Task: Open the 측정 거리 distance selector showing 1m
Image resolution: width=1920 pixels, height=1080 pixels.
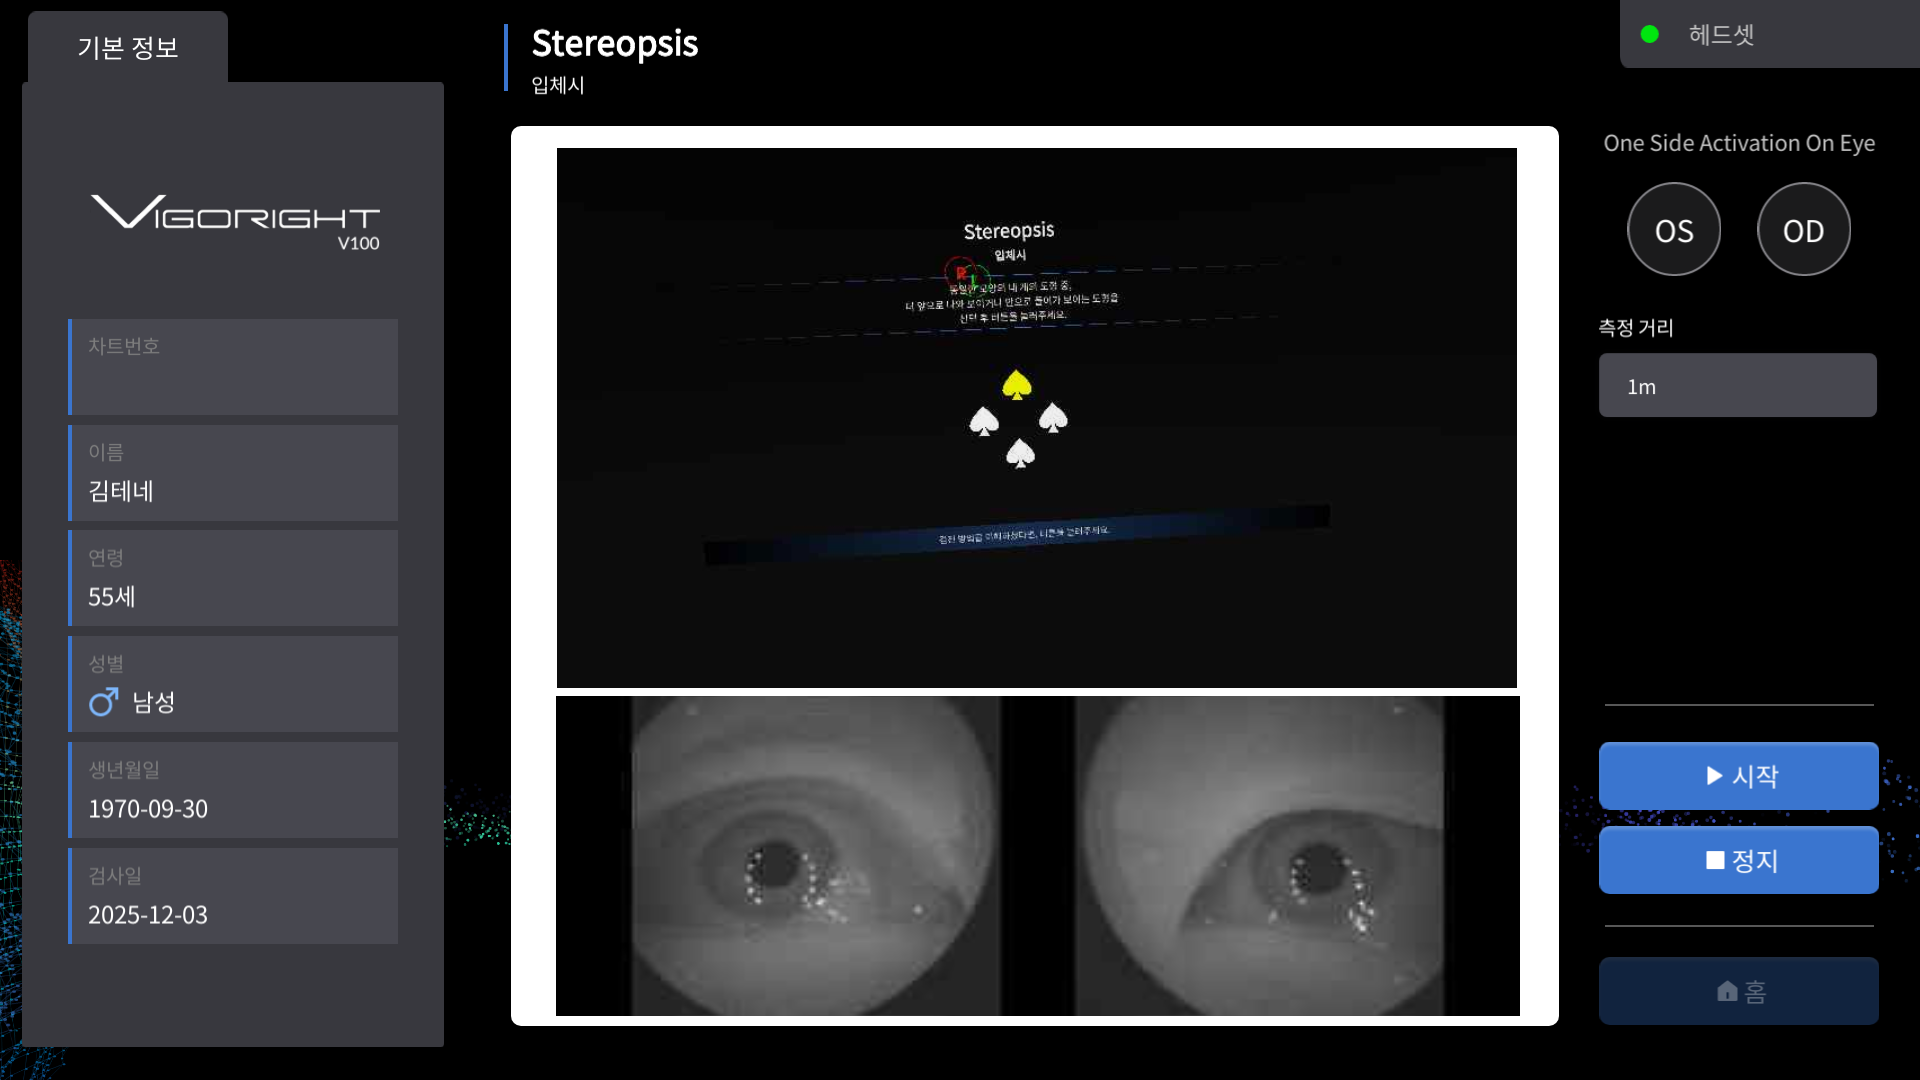Action: 1738,385
